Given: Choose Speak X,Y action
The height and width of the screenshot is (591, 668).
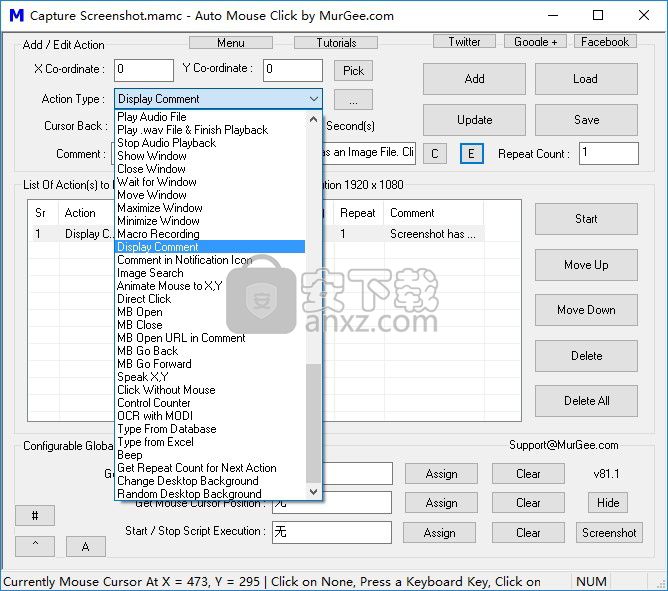Looking at the screenshot, I should click(x=143, y=377).
